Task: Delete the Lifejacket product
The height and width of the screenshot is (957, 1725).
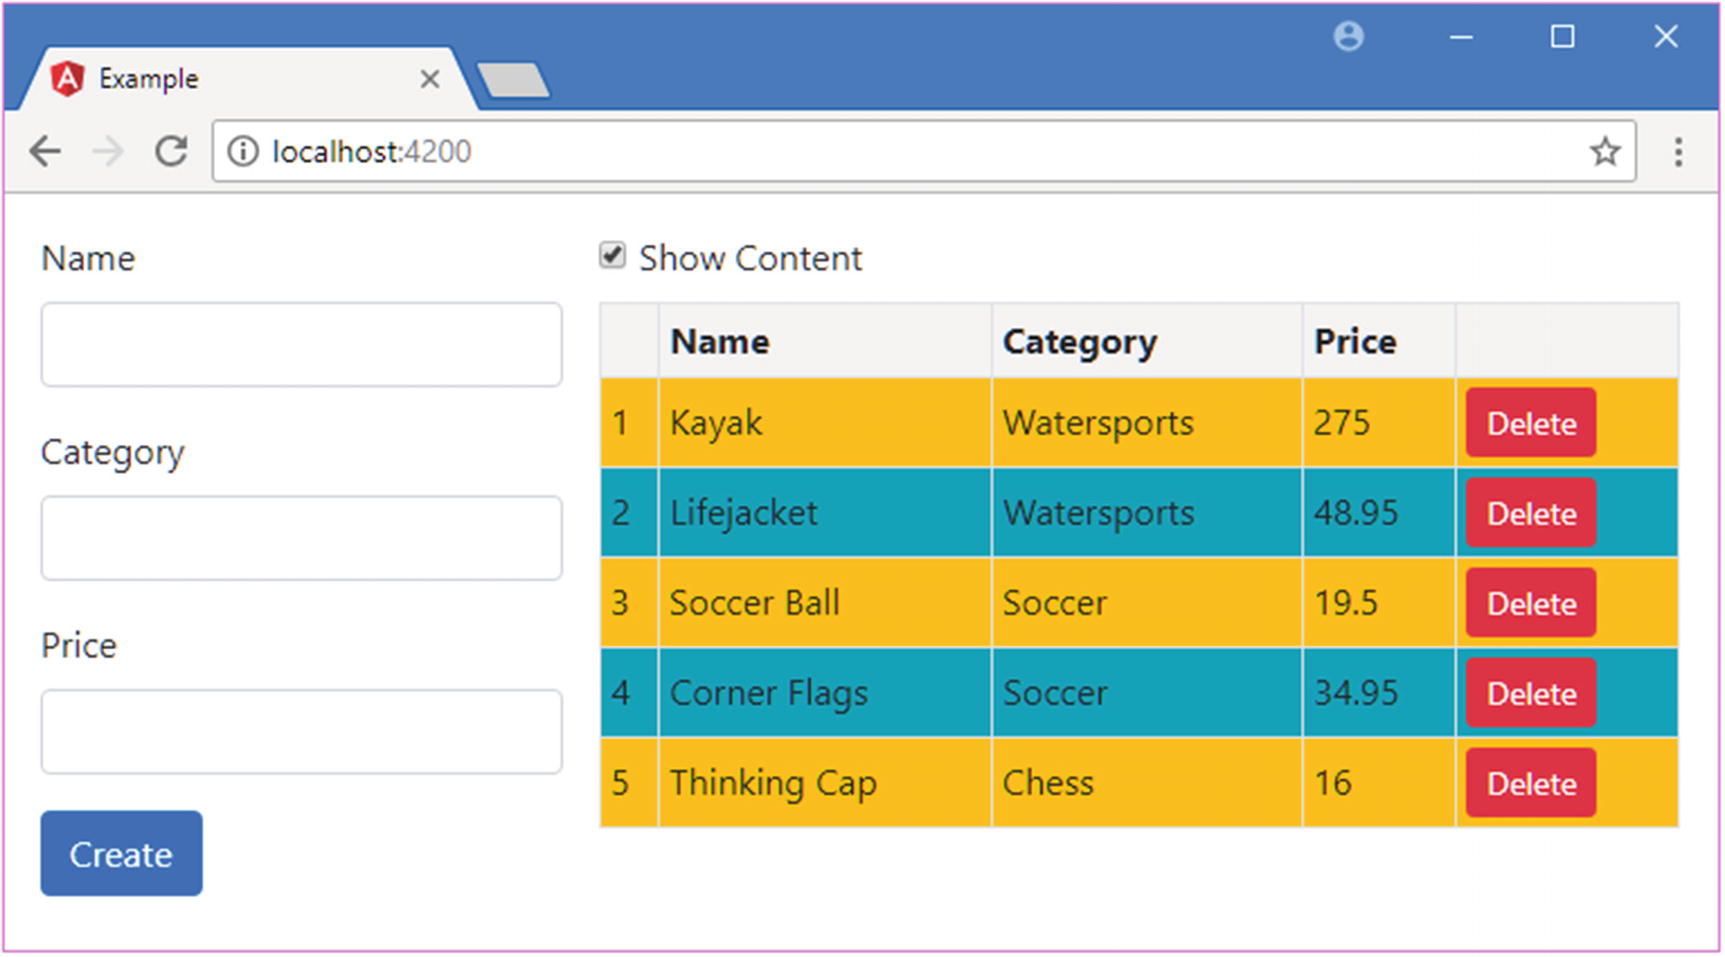Action: [1530, 513]
